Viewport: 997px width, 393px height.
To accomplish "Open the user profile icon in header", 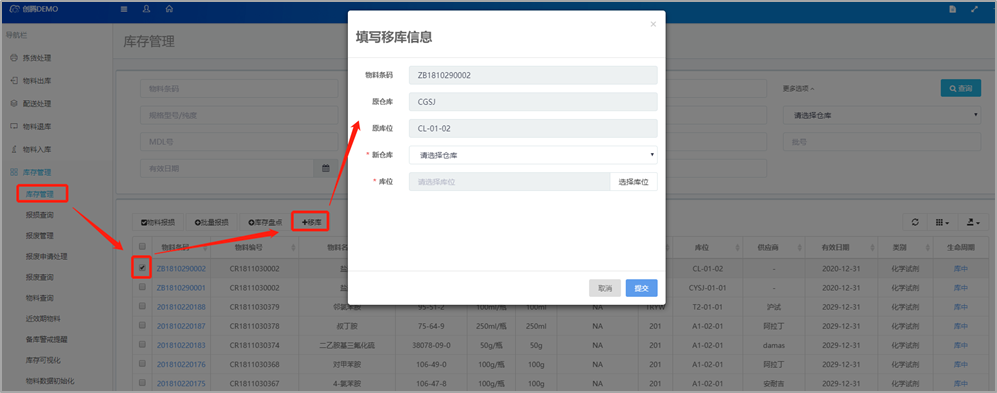I will point(146,9).
